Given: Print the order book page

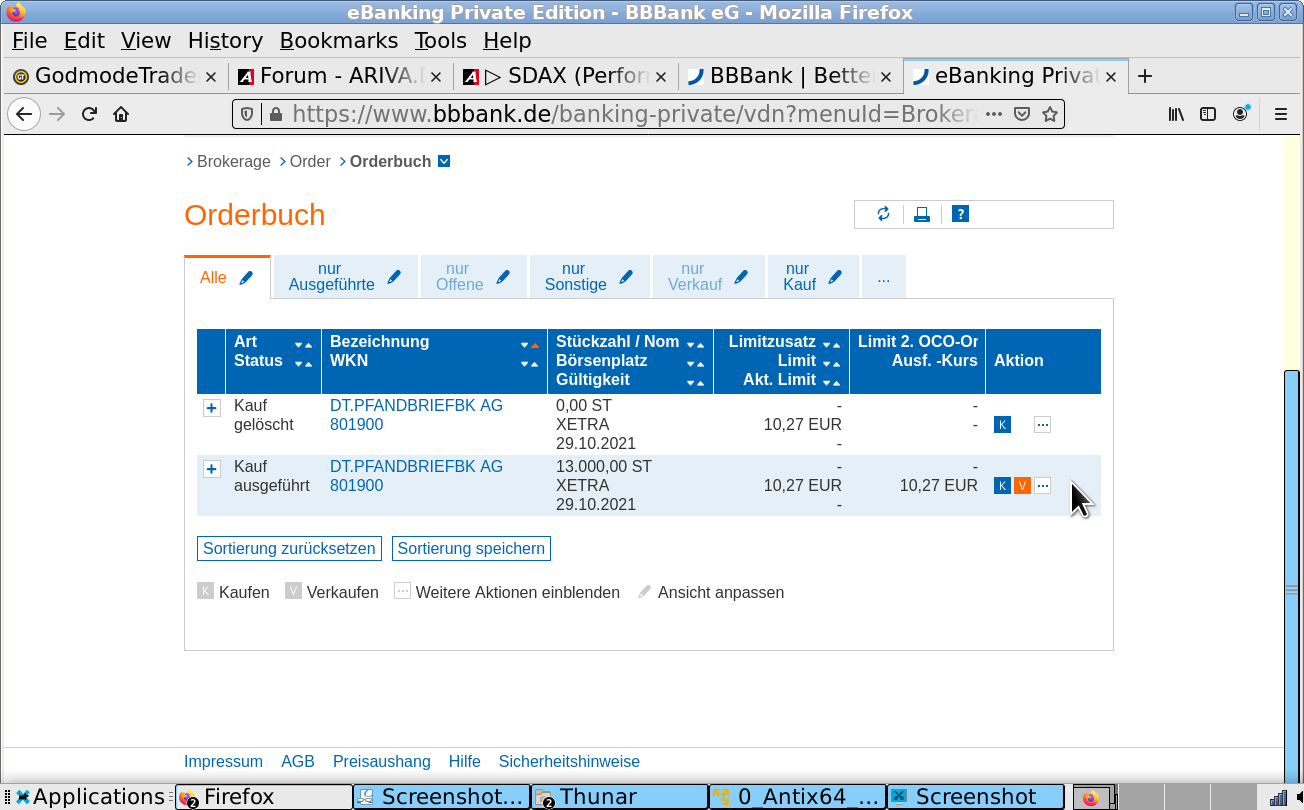Looking at the screenshot, I should 922,214.
